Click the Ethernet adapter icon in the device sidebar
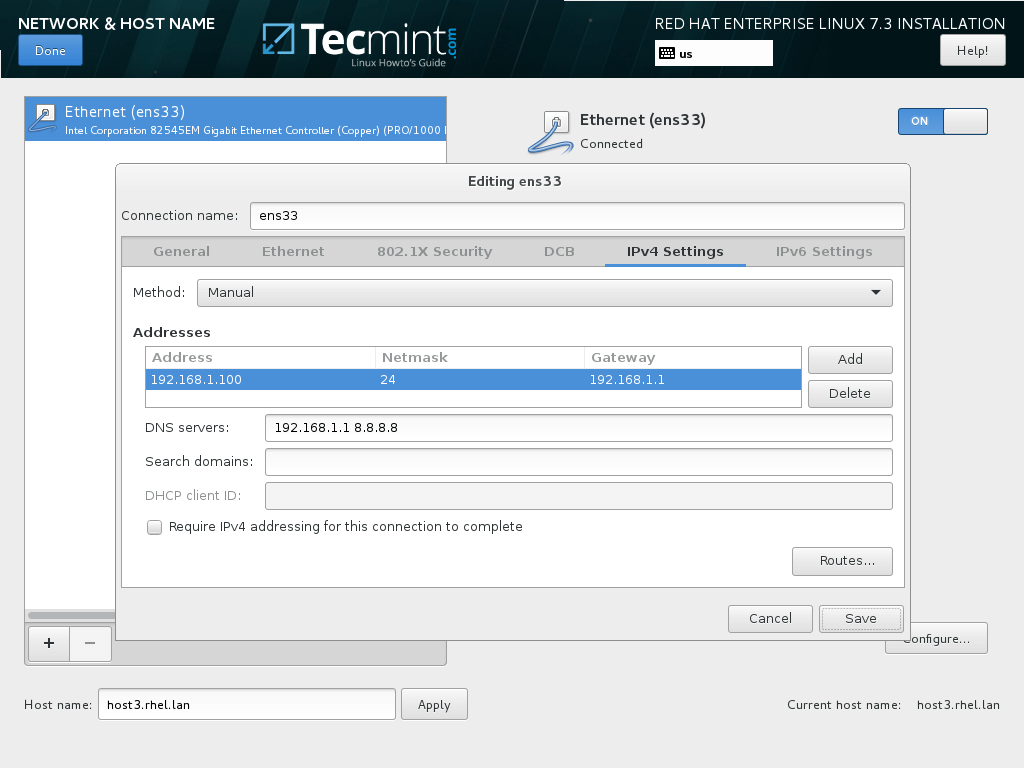The height and width of the screenshot is (768, 1024). tap(42, 118)
